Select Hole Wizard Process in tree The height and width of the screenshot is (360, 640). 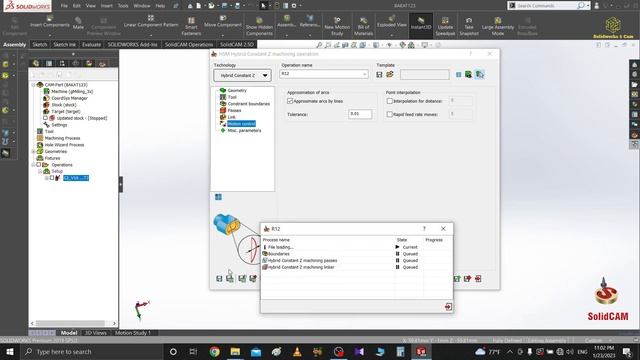coord(64,144)
